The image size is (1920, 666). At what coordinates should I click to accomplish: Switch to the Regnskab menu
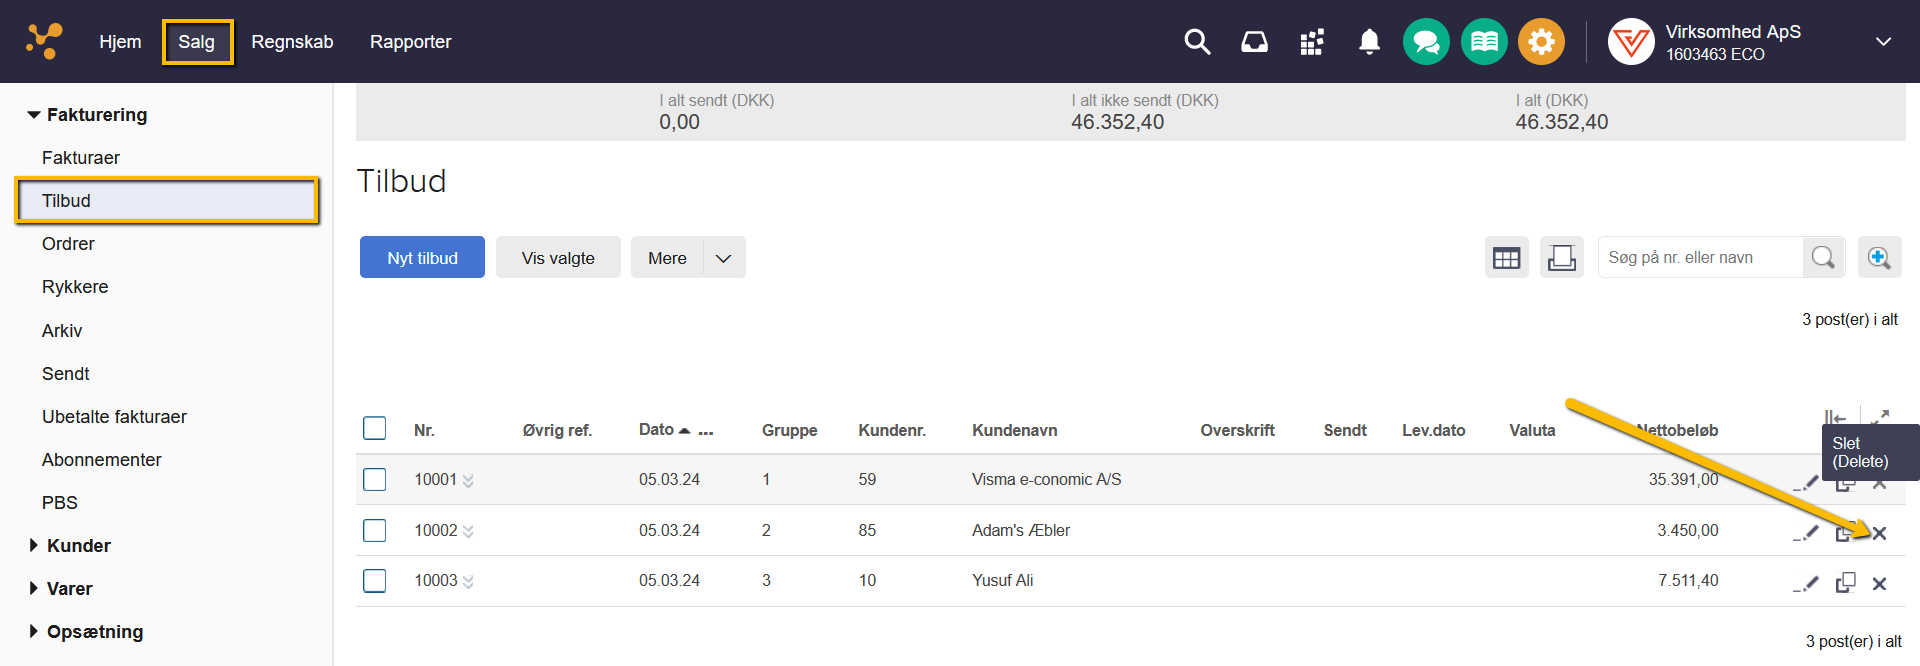pos(292,42)
